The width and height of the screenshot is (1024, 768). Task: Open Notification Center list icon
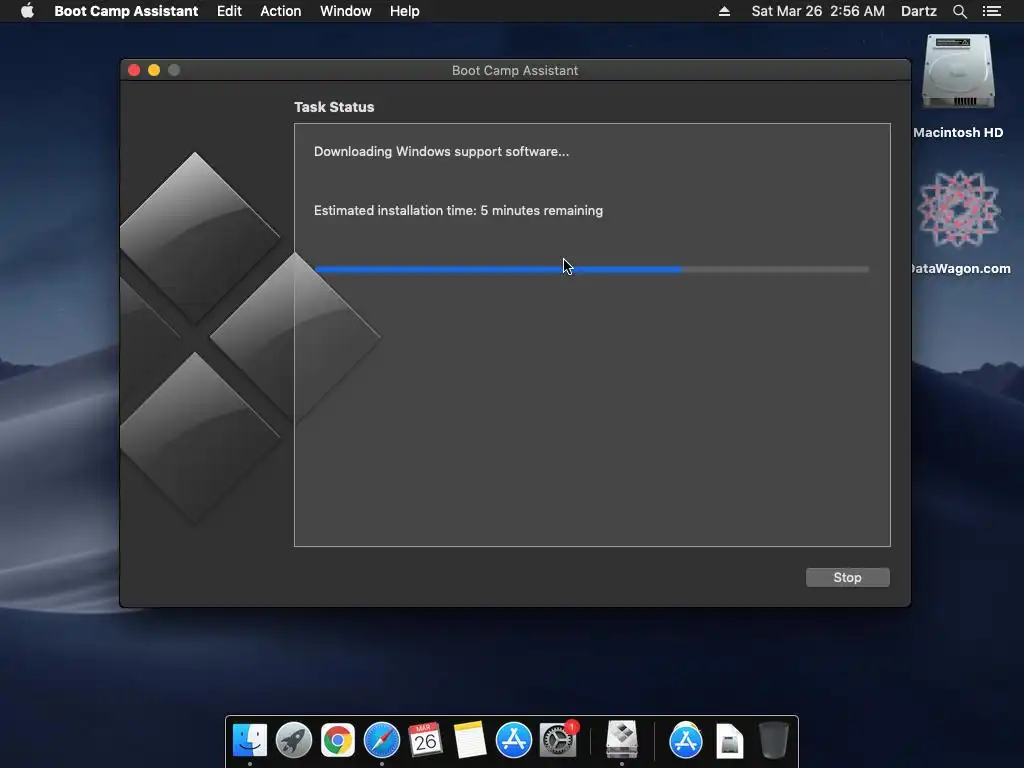tap(991, 11)
